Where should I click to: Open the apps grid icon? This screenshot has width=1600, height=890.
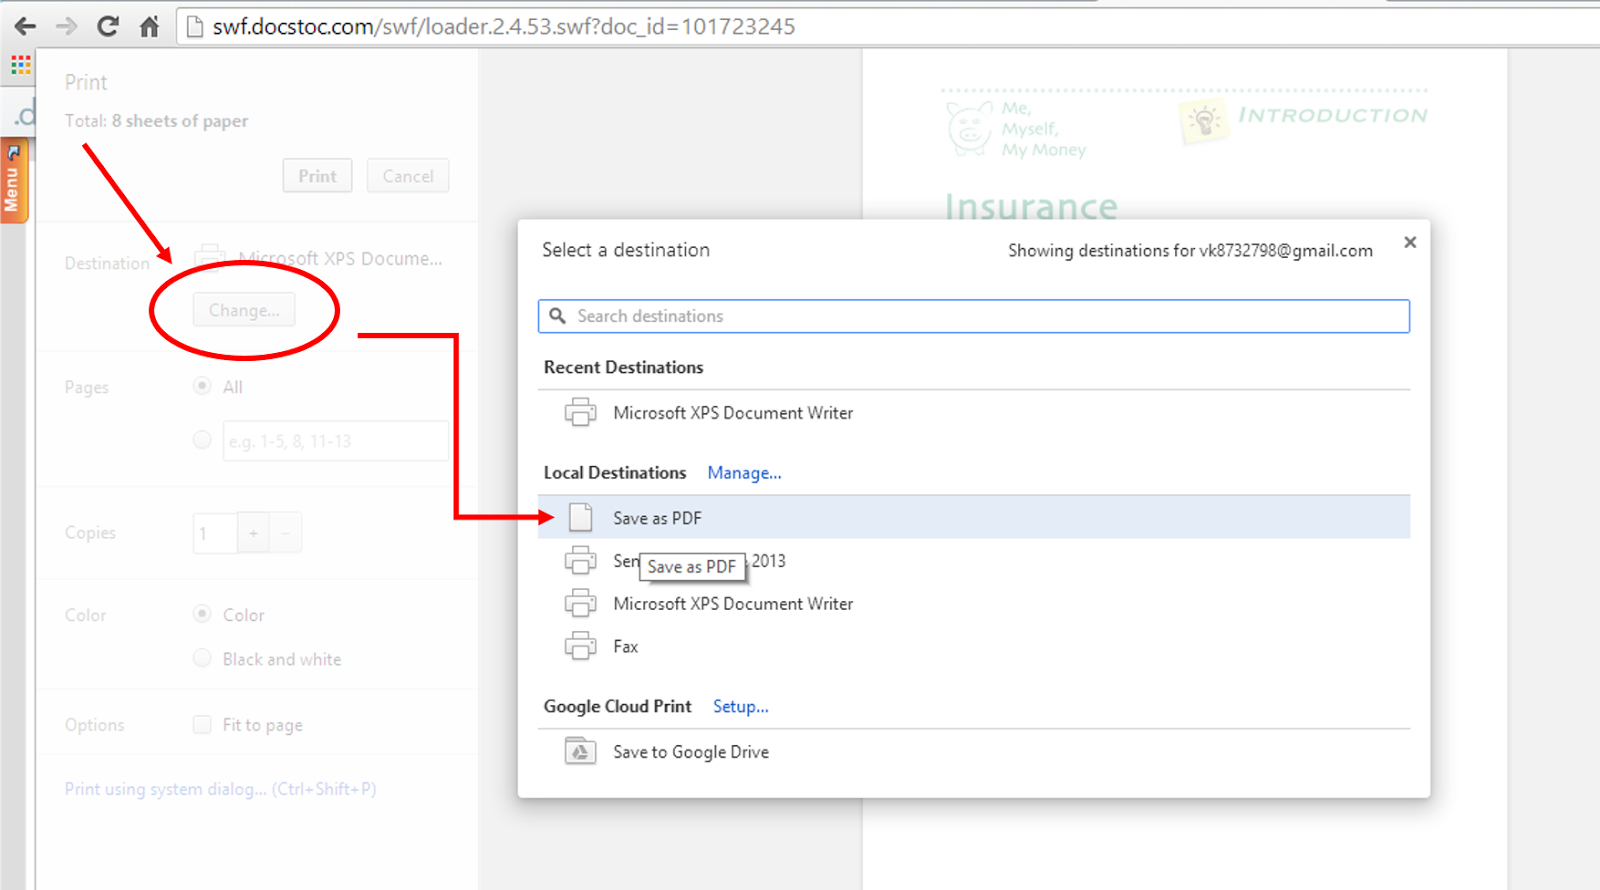21,66
